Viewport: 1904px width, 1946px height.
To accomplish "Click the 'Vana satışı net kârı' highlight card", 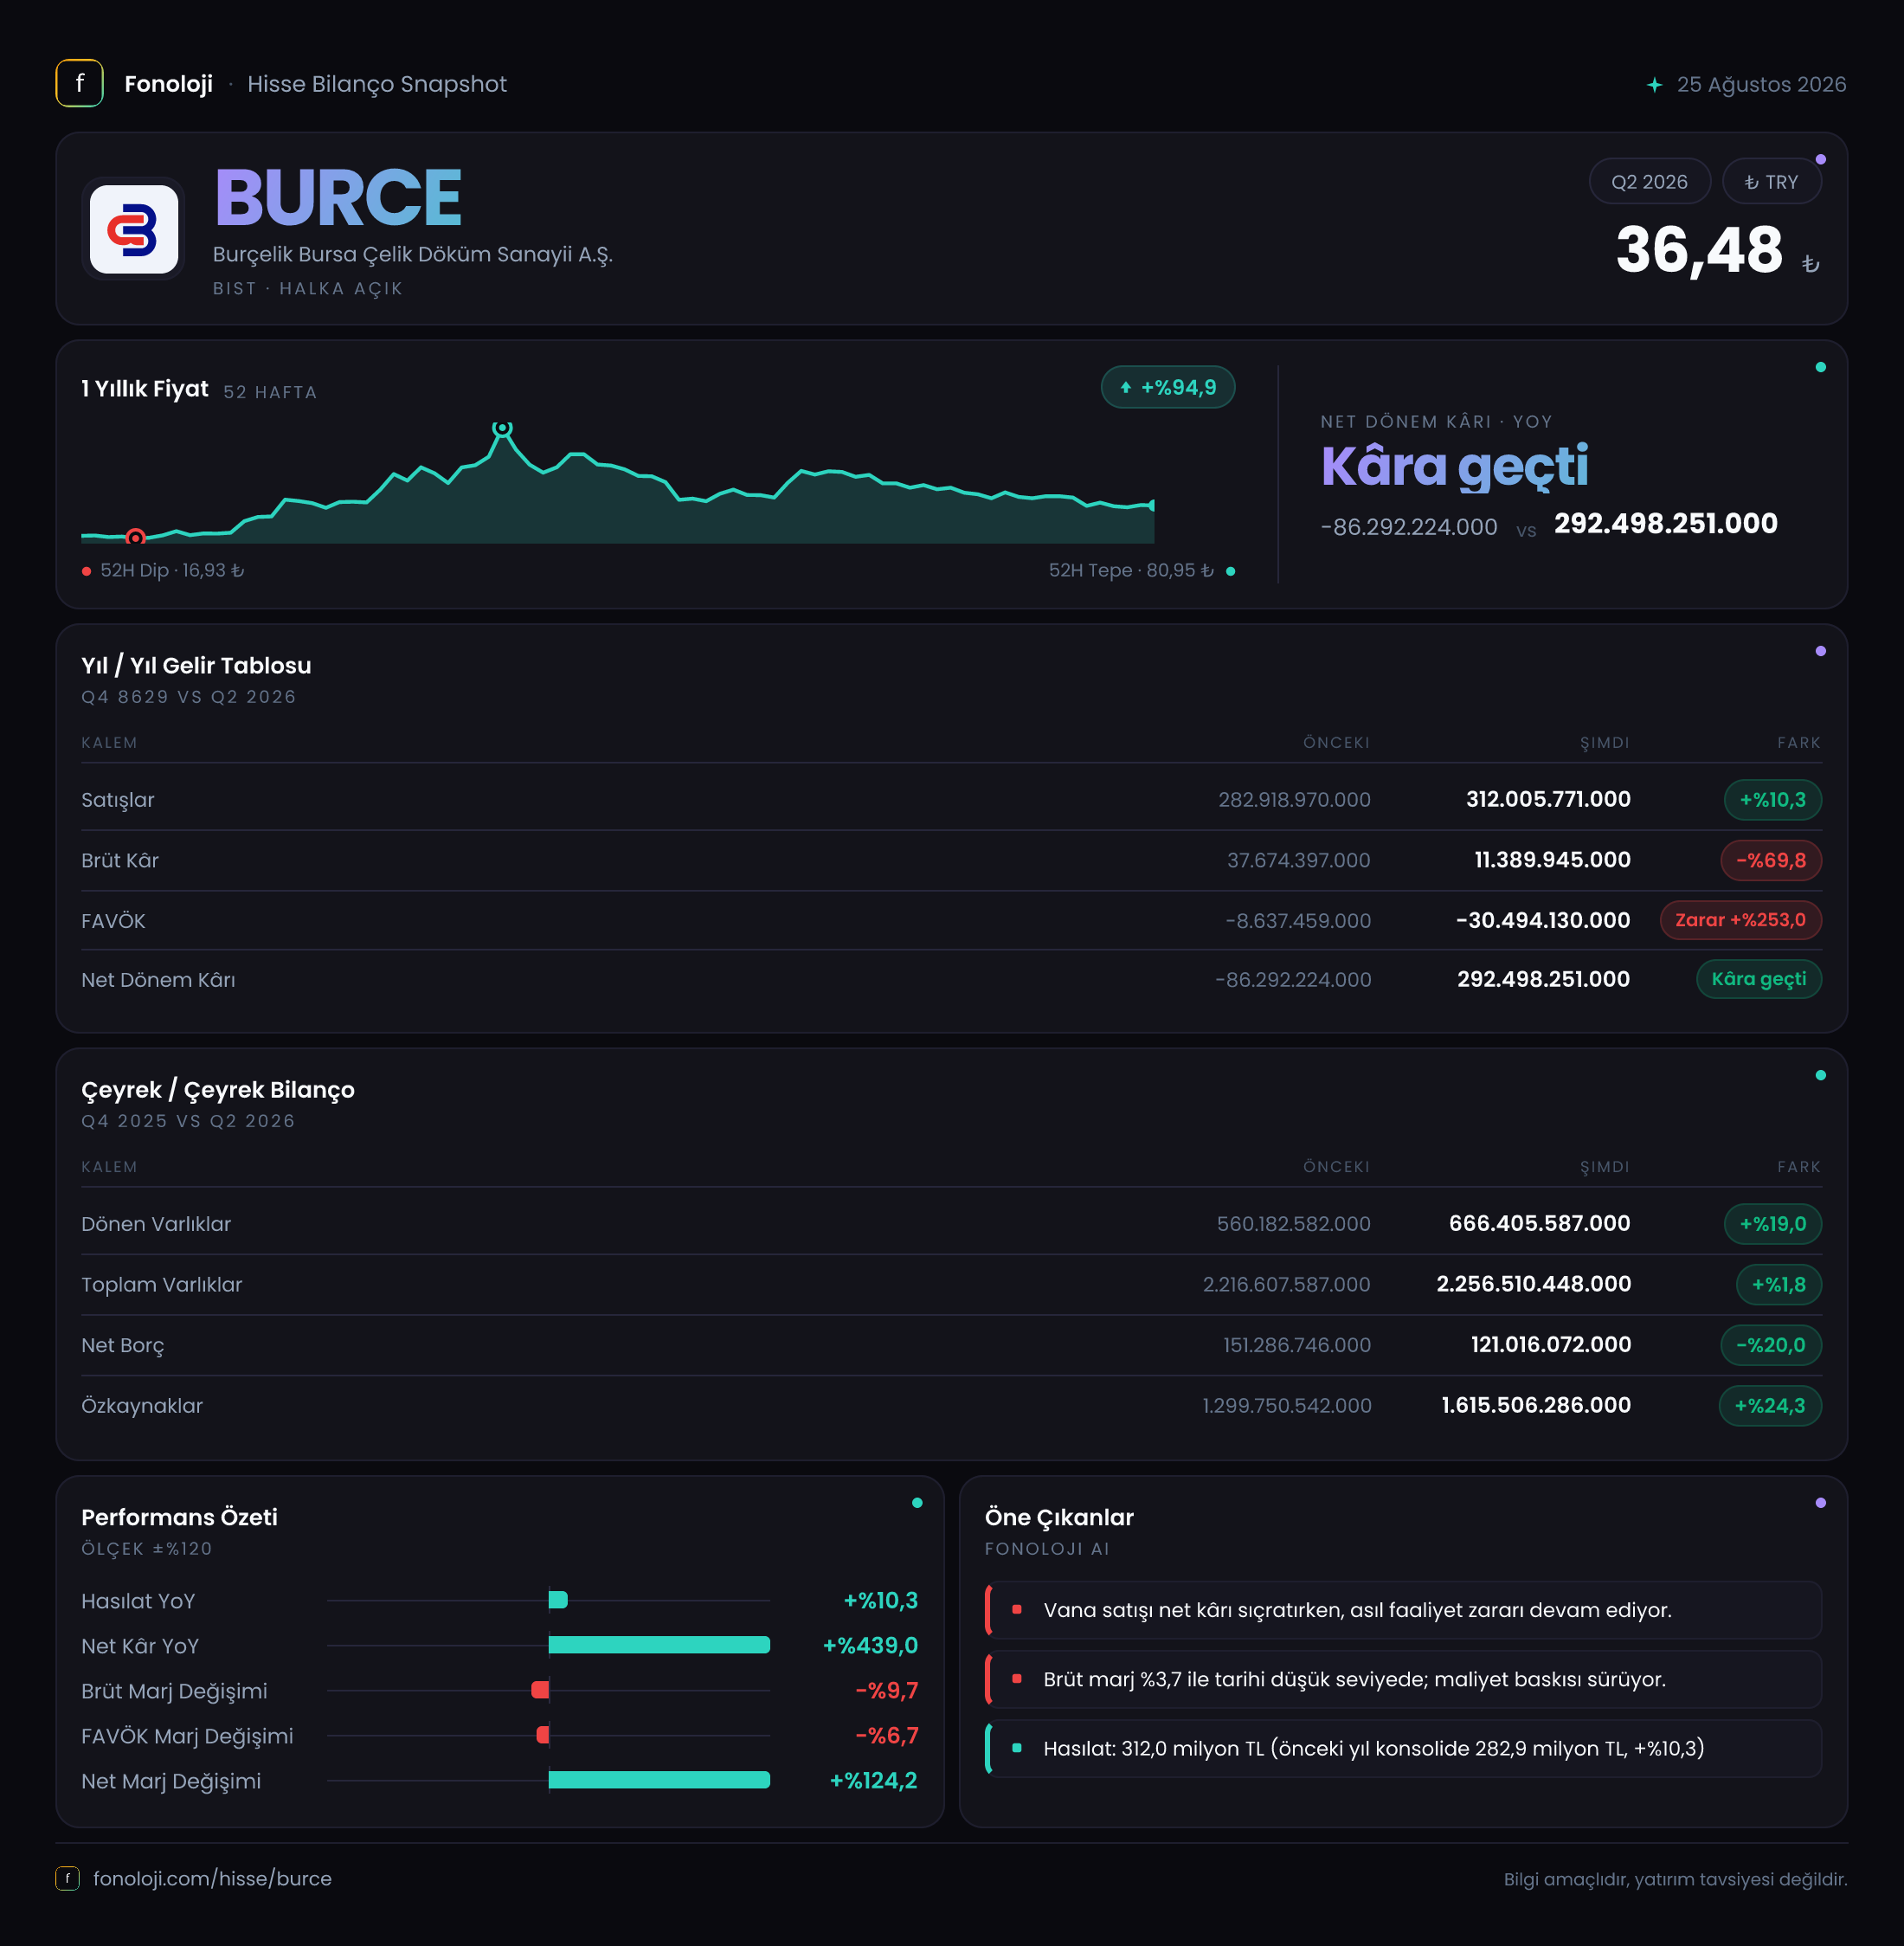I will (x=1403, y=1610).
